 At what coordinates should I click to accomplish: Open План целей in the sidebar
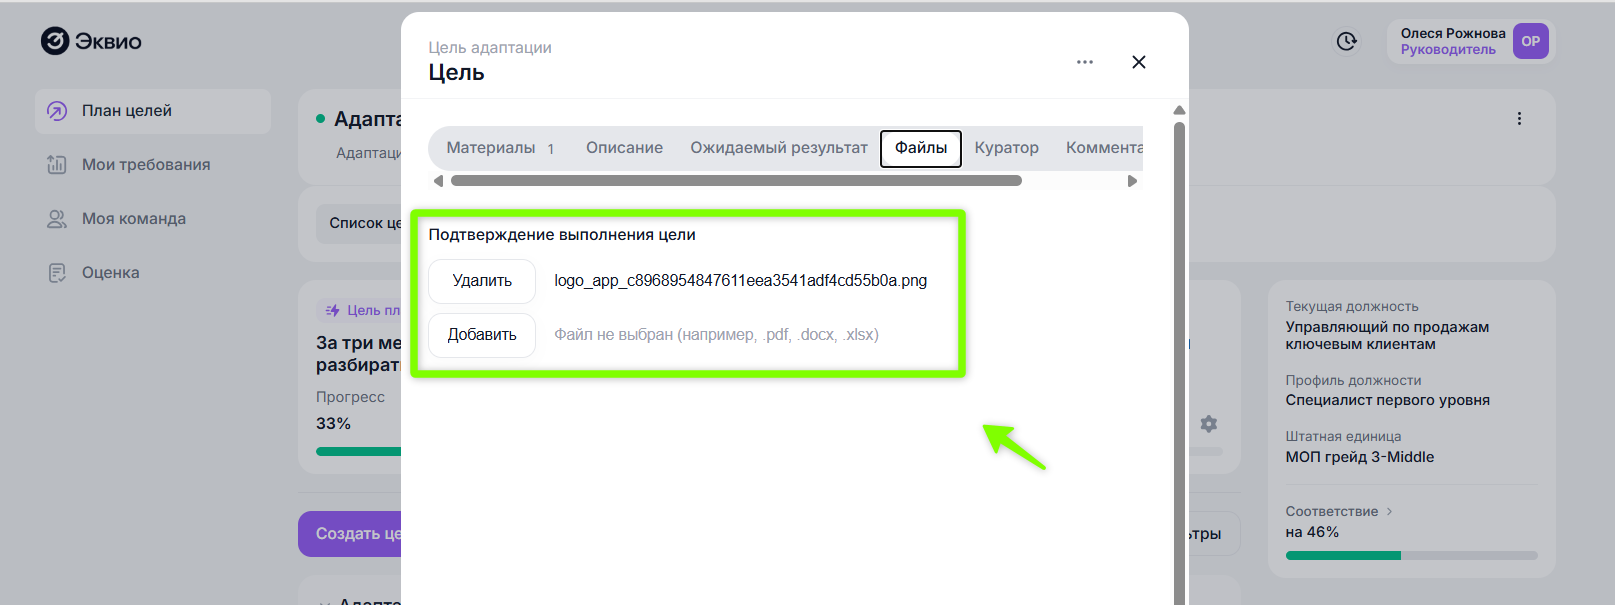tap(153, 111)
